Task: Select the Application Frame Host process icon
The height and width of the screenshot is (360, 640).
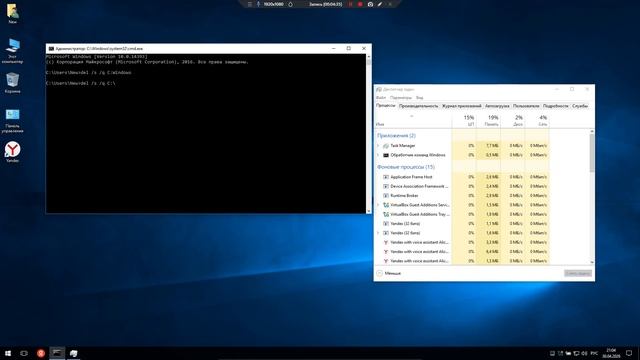Action: coord(386,177)
